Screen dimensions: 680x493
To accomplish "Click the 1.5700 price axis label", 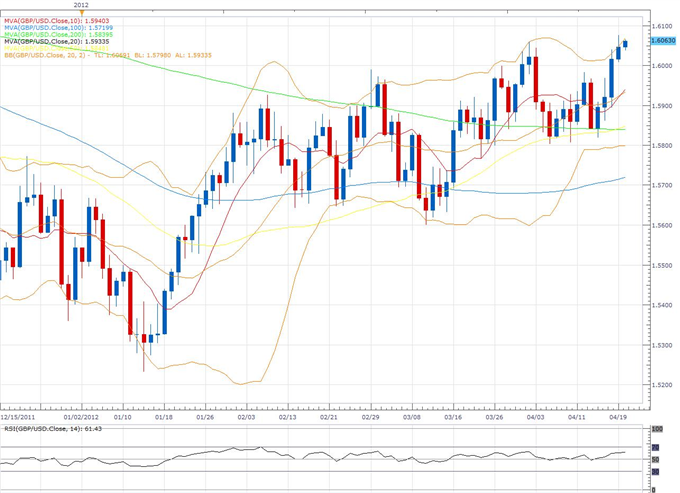I will [662, 186].
